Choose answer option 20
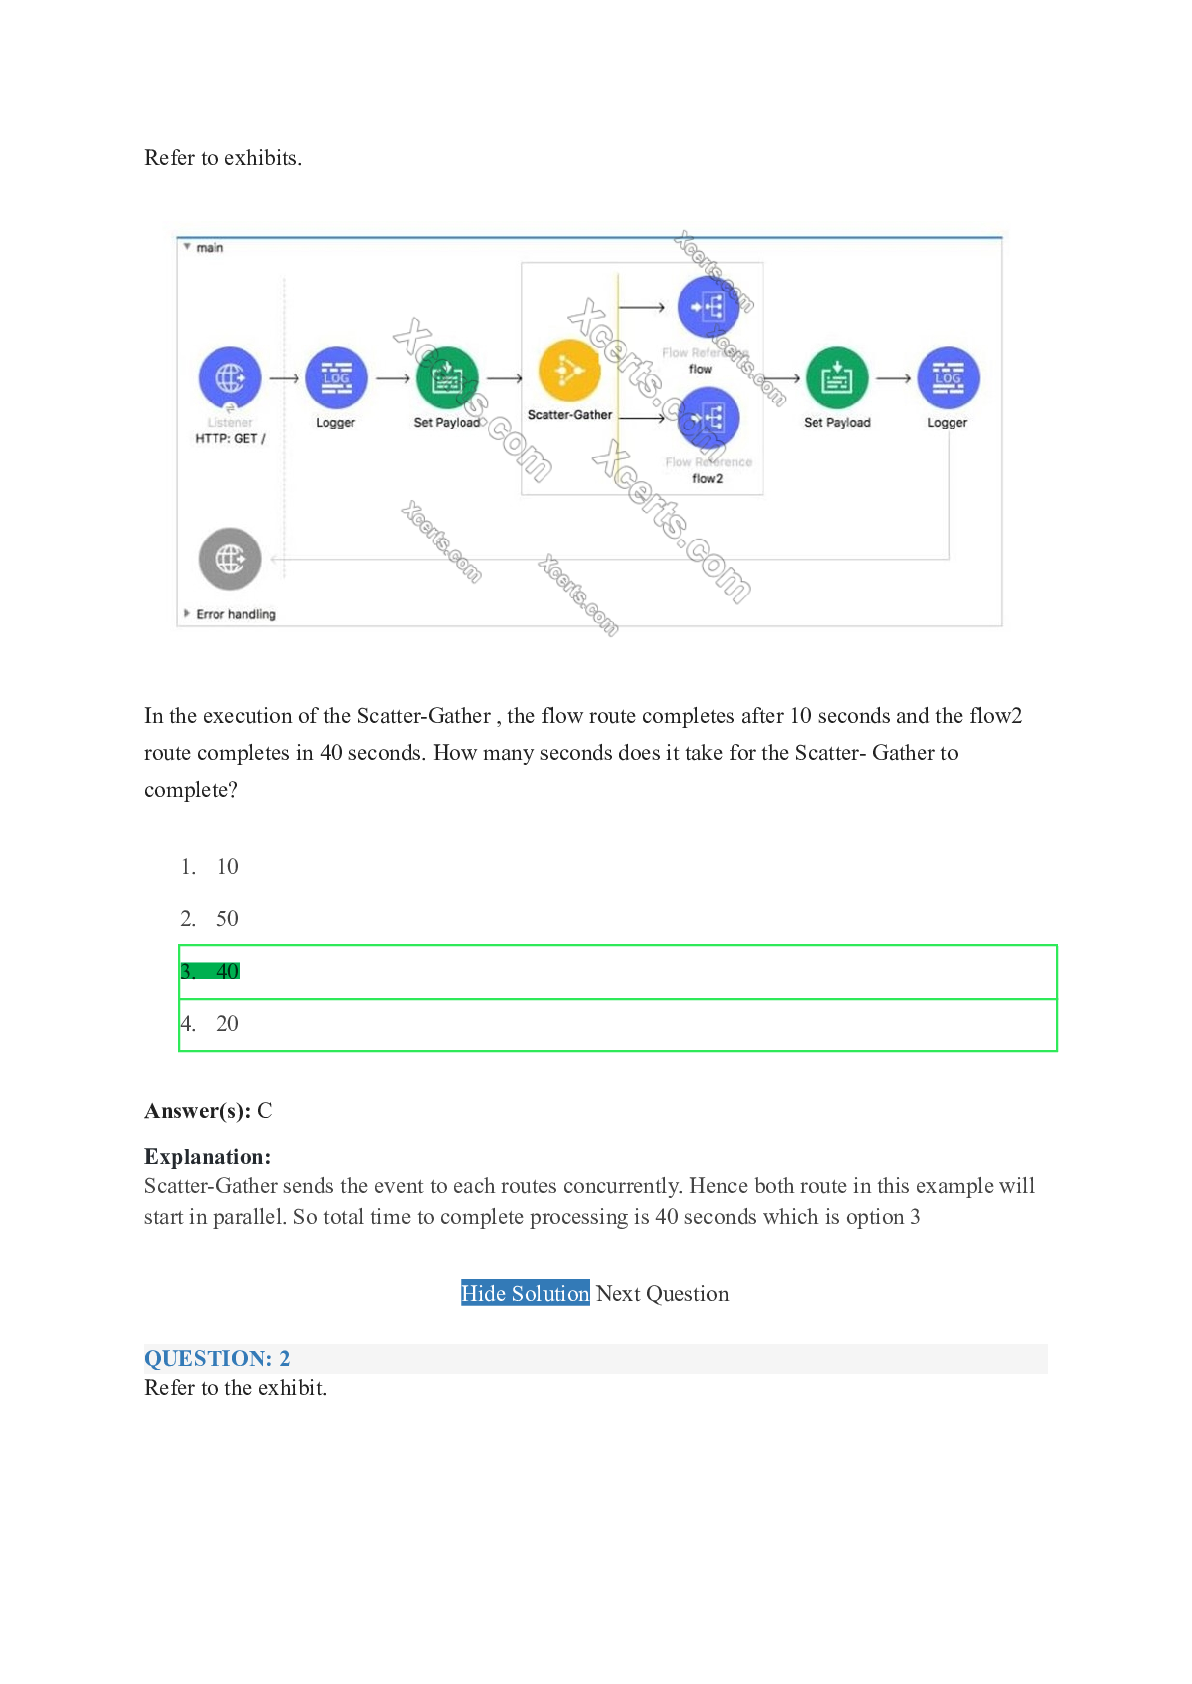Viewport: 1192px width, 1684px height. click(x=227, y=1023)
